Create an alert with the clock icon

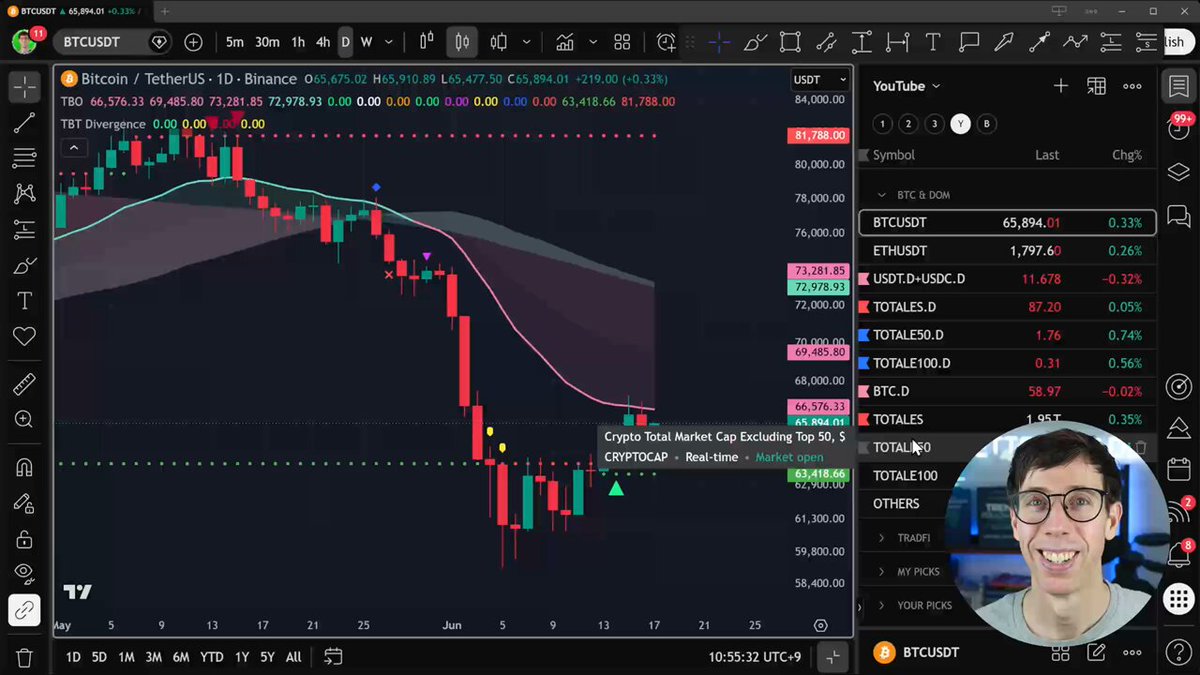[x=666, y=42]
